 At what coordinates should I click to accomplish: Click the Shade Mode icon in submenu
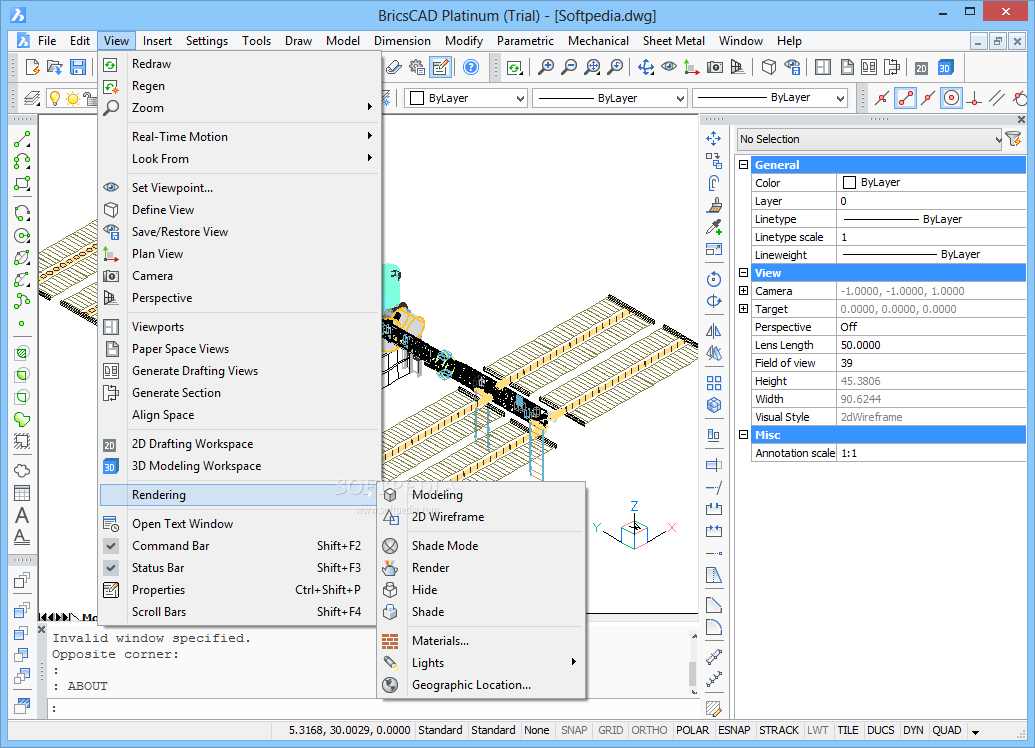[390, 546]
